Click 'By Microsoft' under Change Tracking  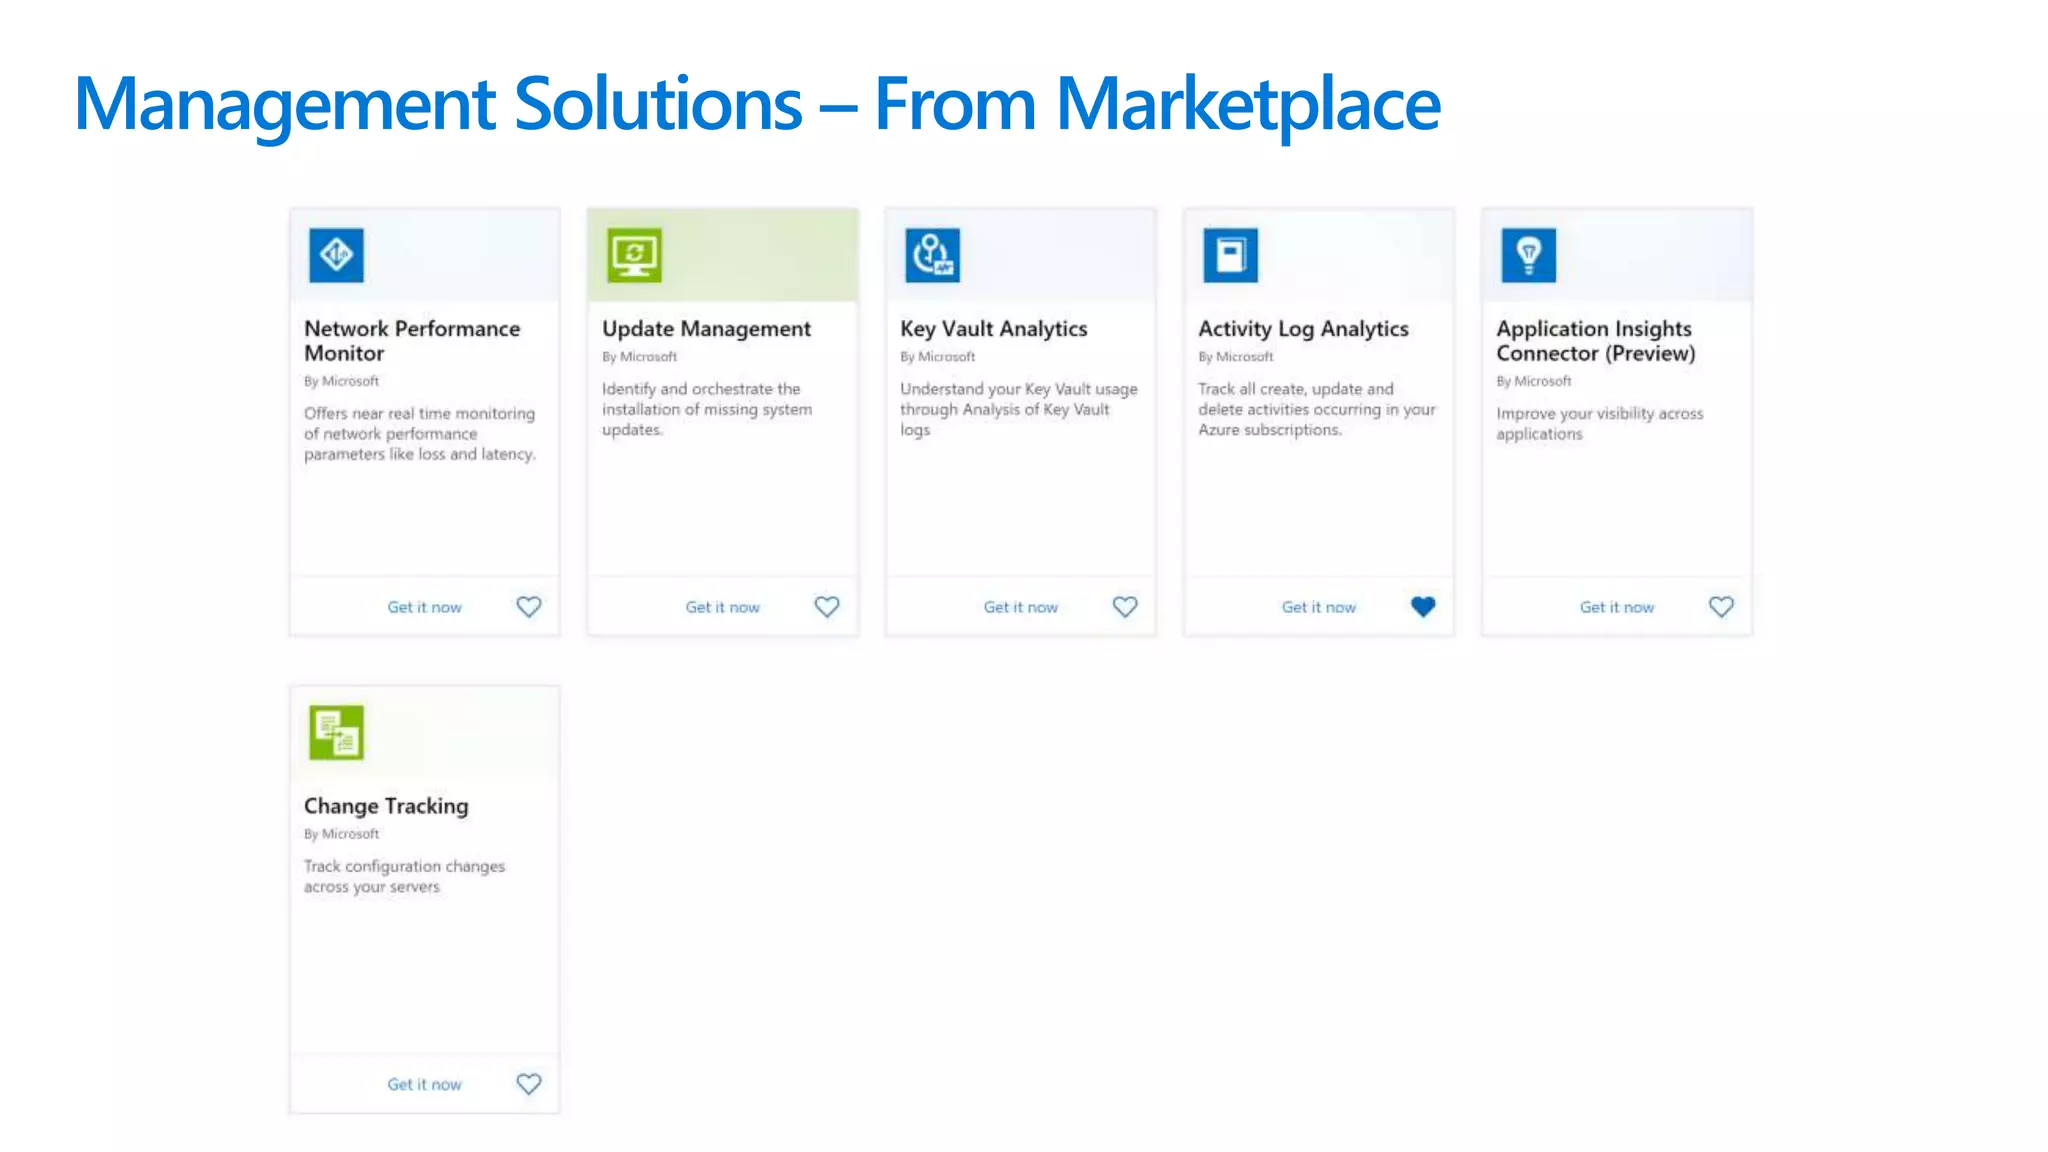point(341,834)
